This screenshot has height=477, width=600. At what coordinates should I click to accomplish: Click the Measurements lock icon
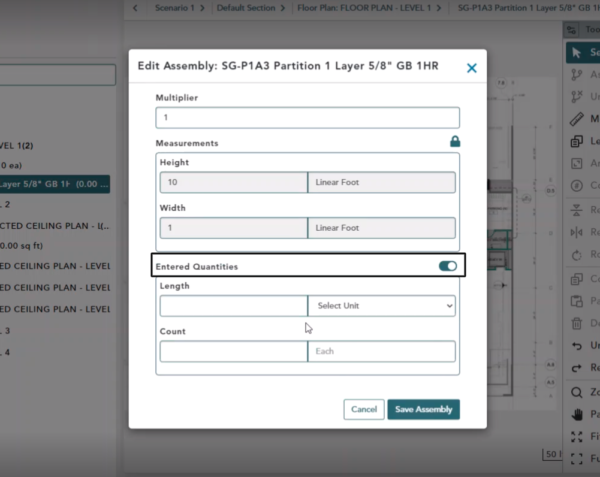(x=455, y=142)
